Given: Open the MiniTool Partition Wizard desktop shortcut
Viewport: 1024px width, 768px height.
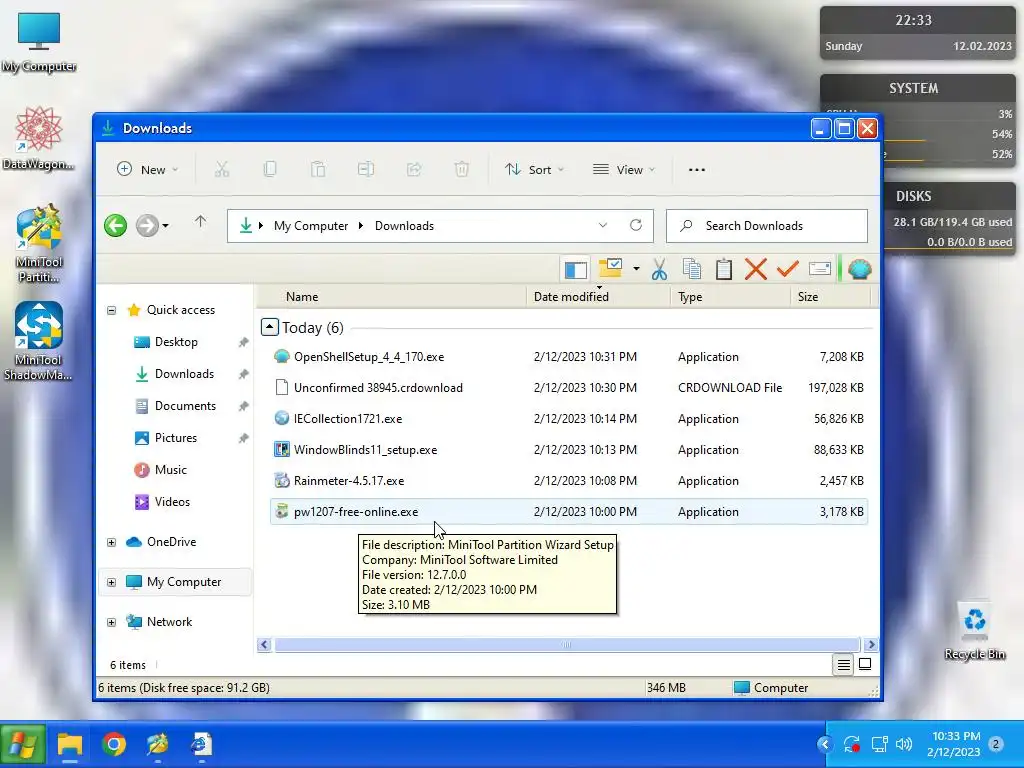Looking at the screenshot, I should pos(39,244).
